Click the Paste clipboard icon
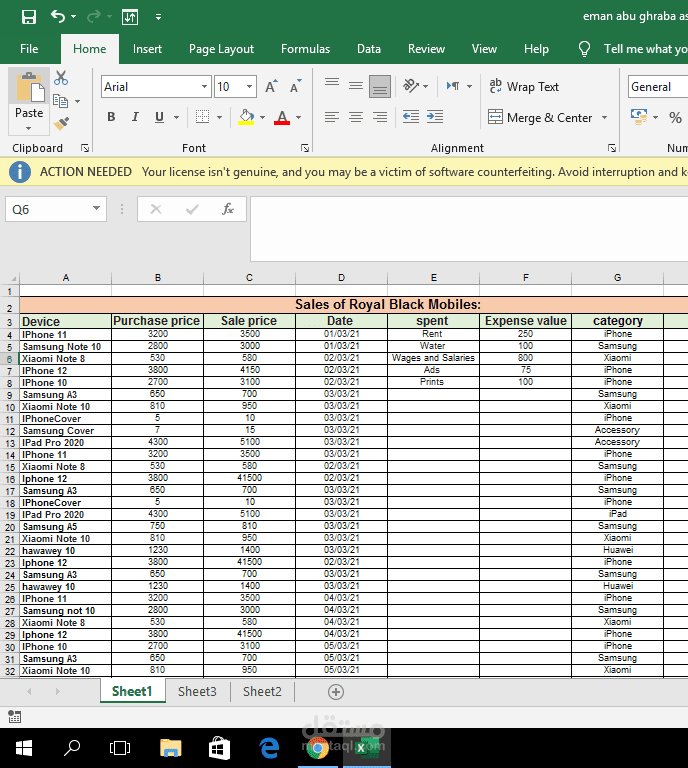 pos(30,87)
